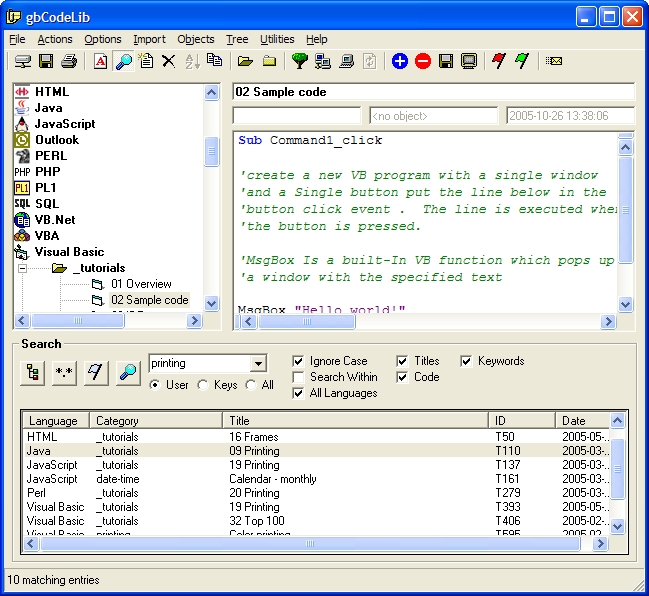The width and height of the screenshot is (649, 596).
Task: Click the wildcard *.* search button
Action: point(64,373)
